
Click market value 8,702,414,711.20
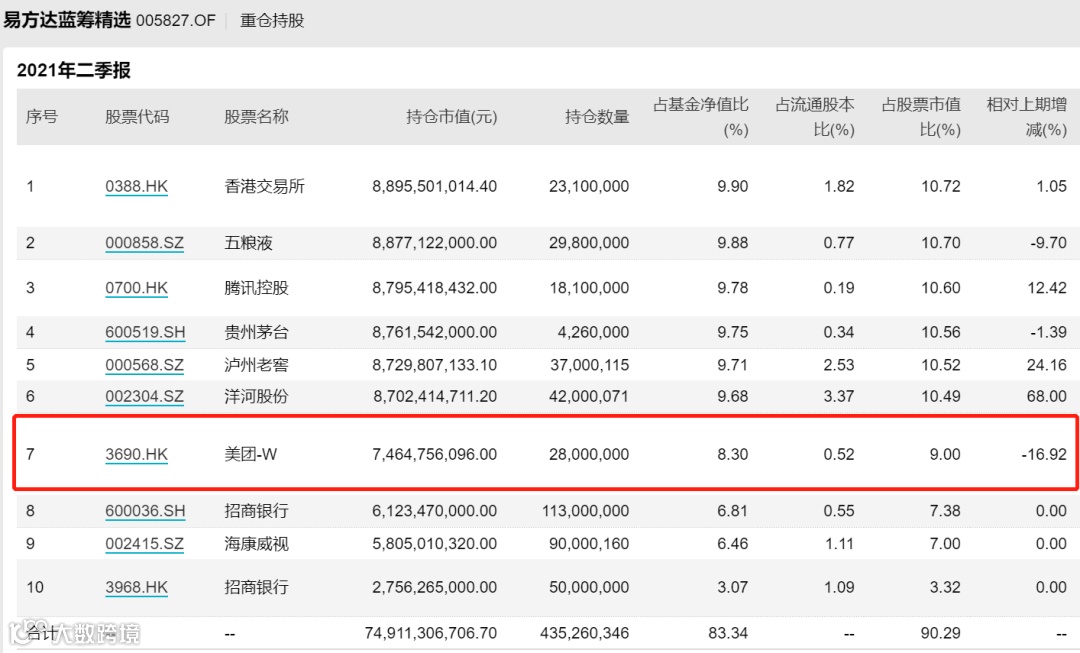[x=435, y=396]
